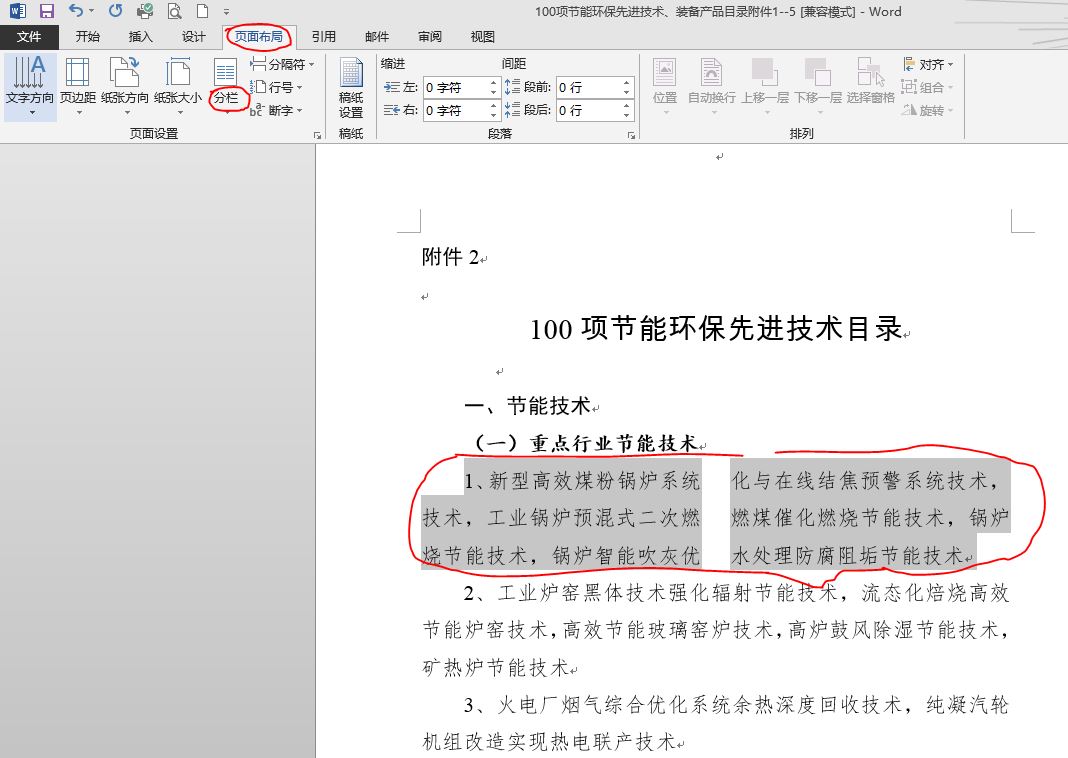Screen dimensions: 1068x758
Task: Create a new blank document icon
Action: click(x=202, y=11)
